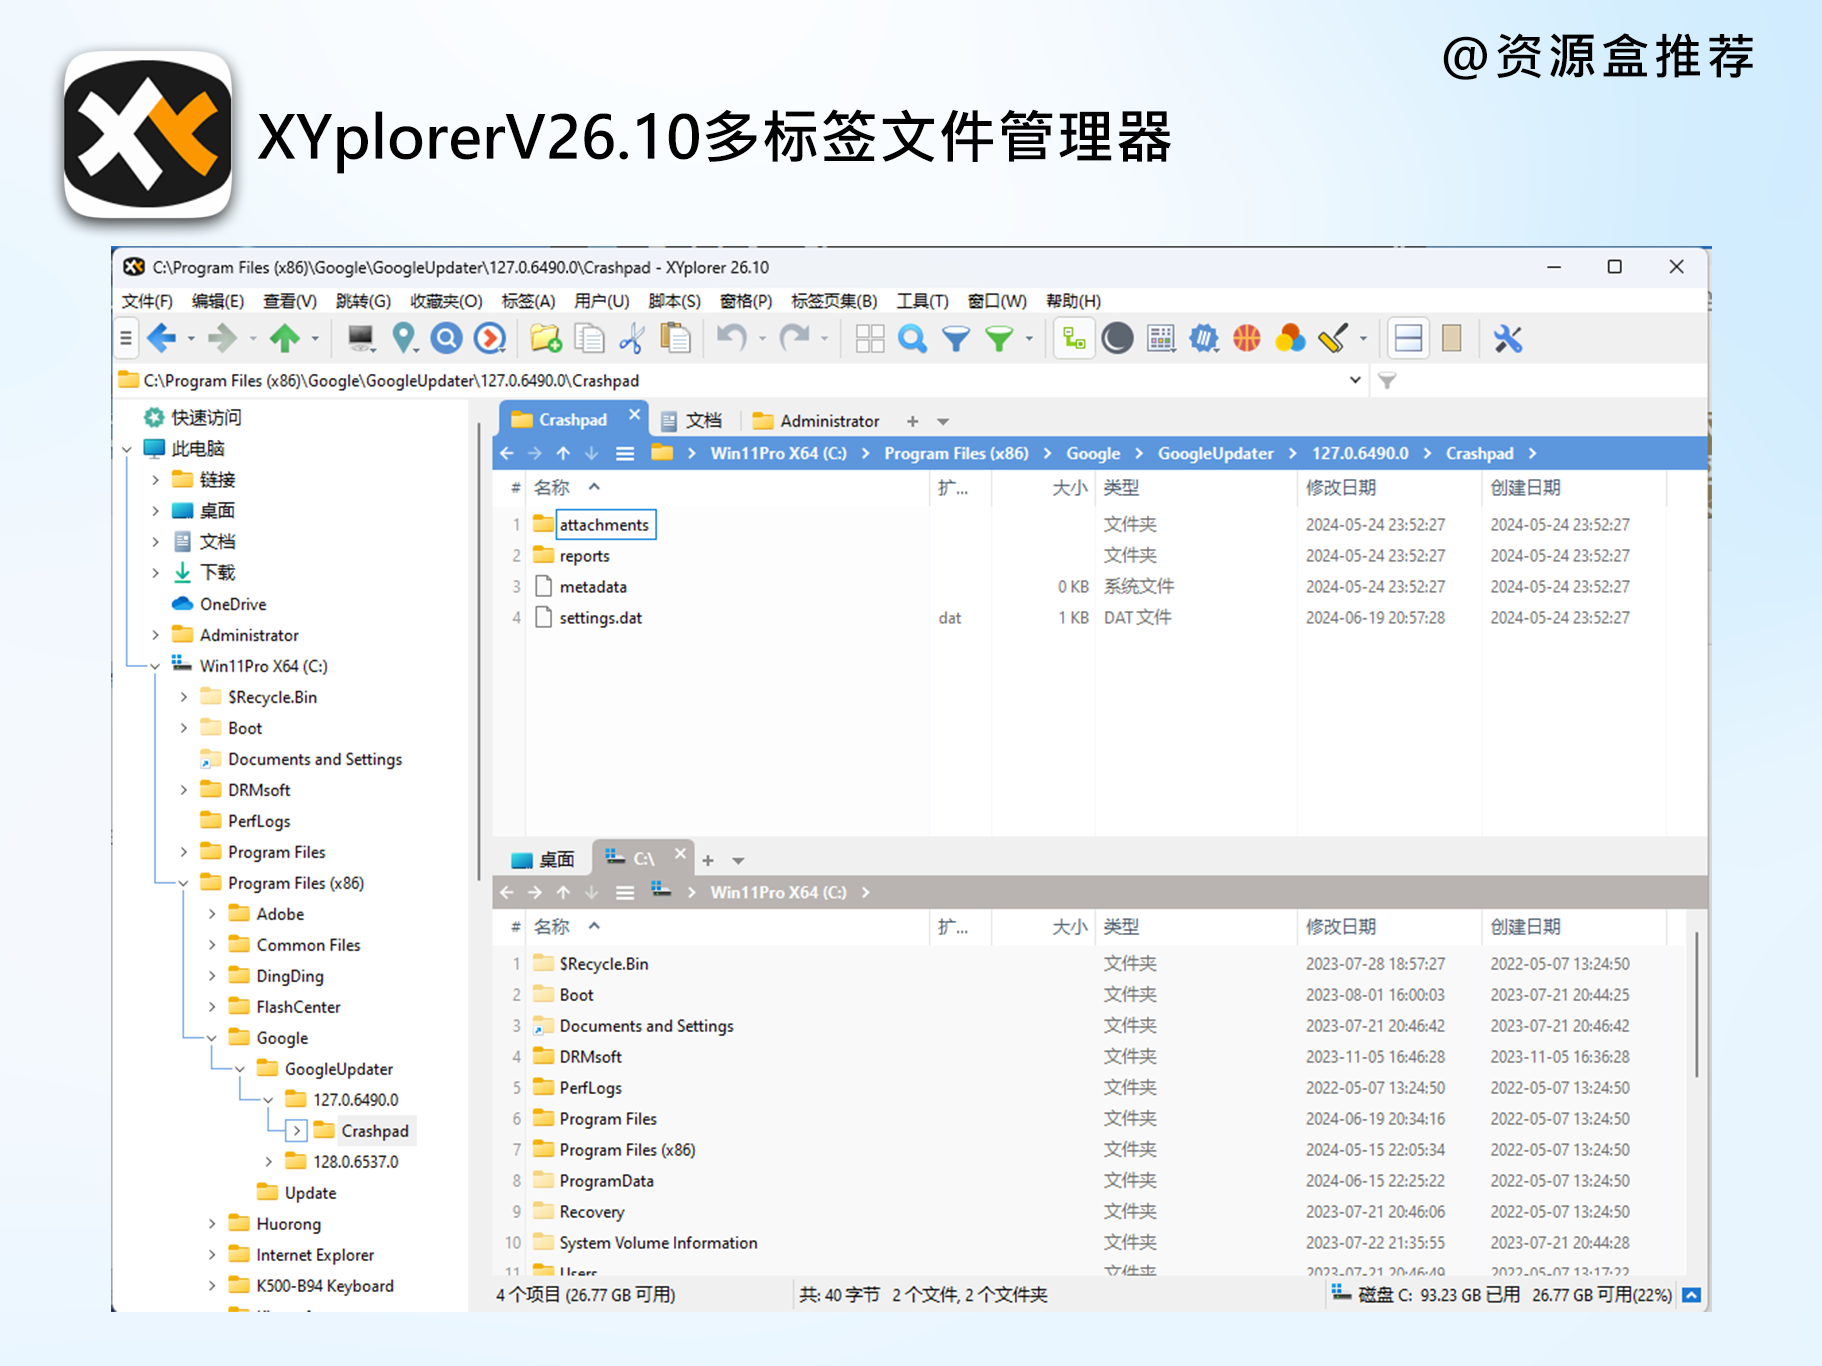Collapse the Google tree node
The height and width of the screenshot is (1366, 1822).
(212, 1038)
